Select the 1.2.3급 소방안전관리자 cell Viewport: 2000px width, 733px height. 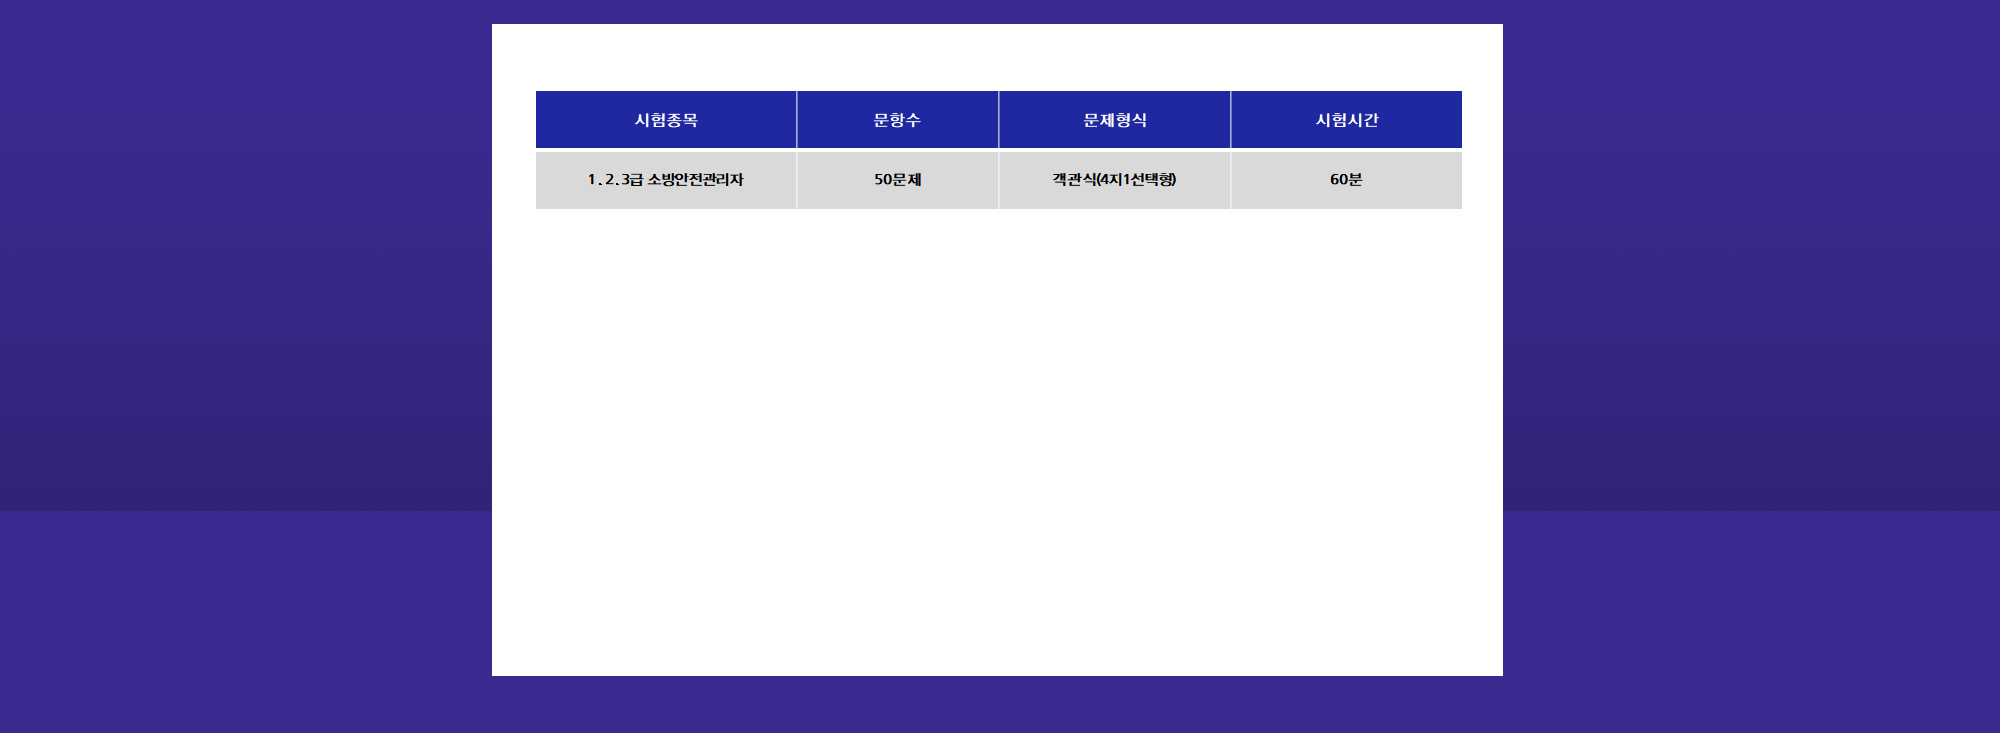[x=666, y=180]
